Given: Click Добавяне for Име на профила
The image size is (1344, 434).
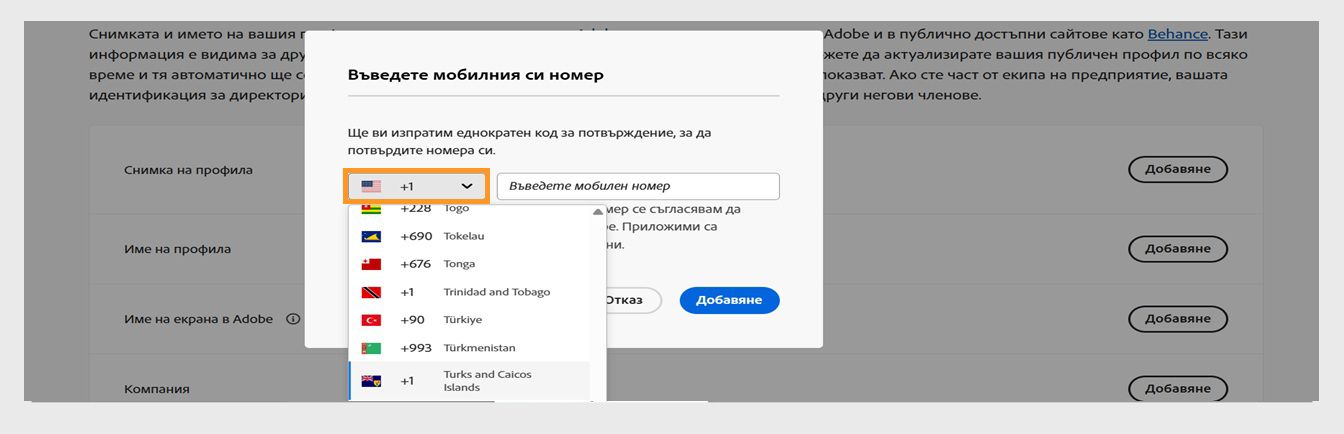Looking at the screenshot, I should coord(1178,249).
